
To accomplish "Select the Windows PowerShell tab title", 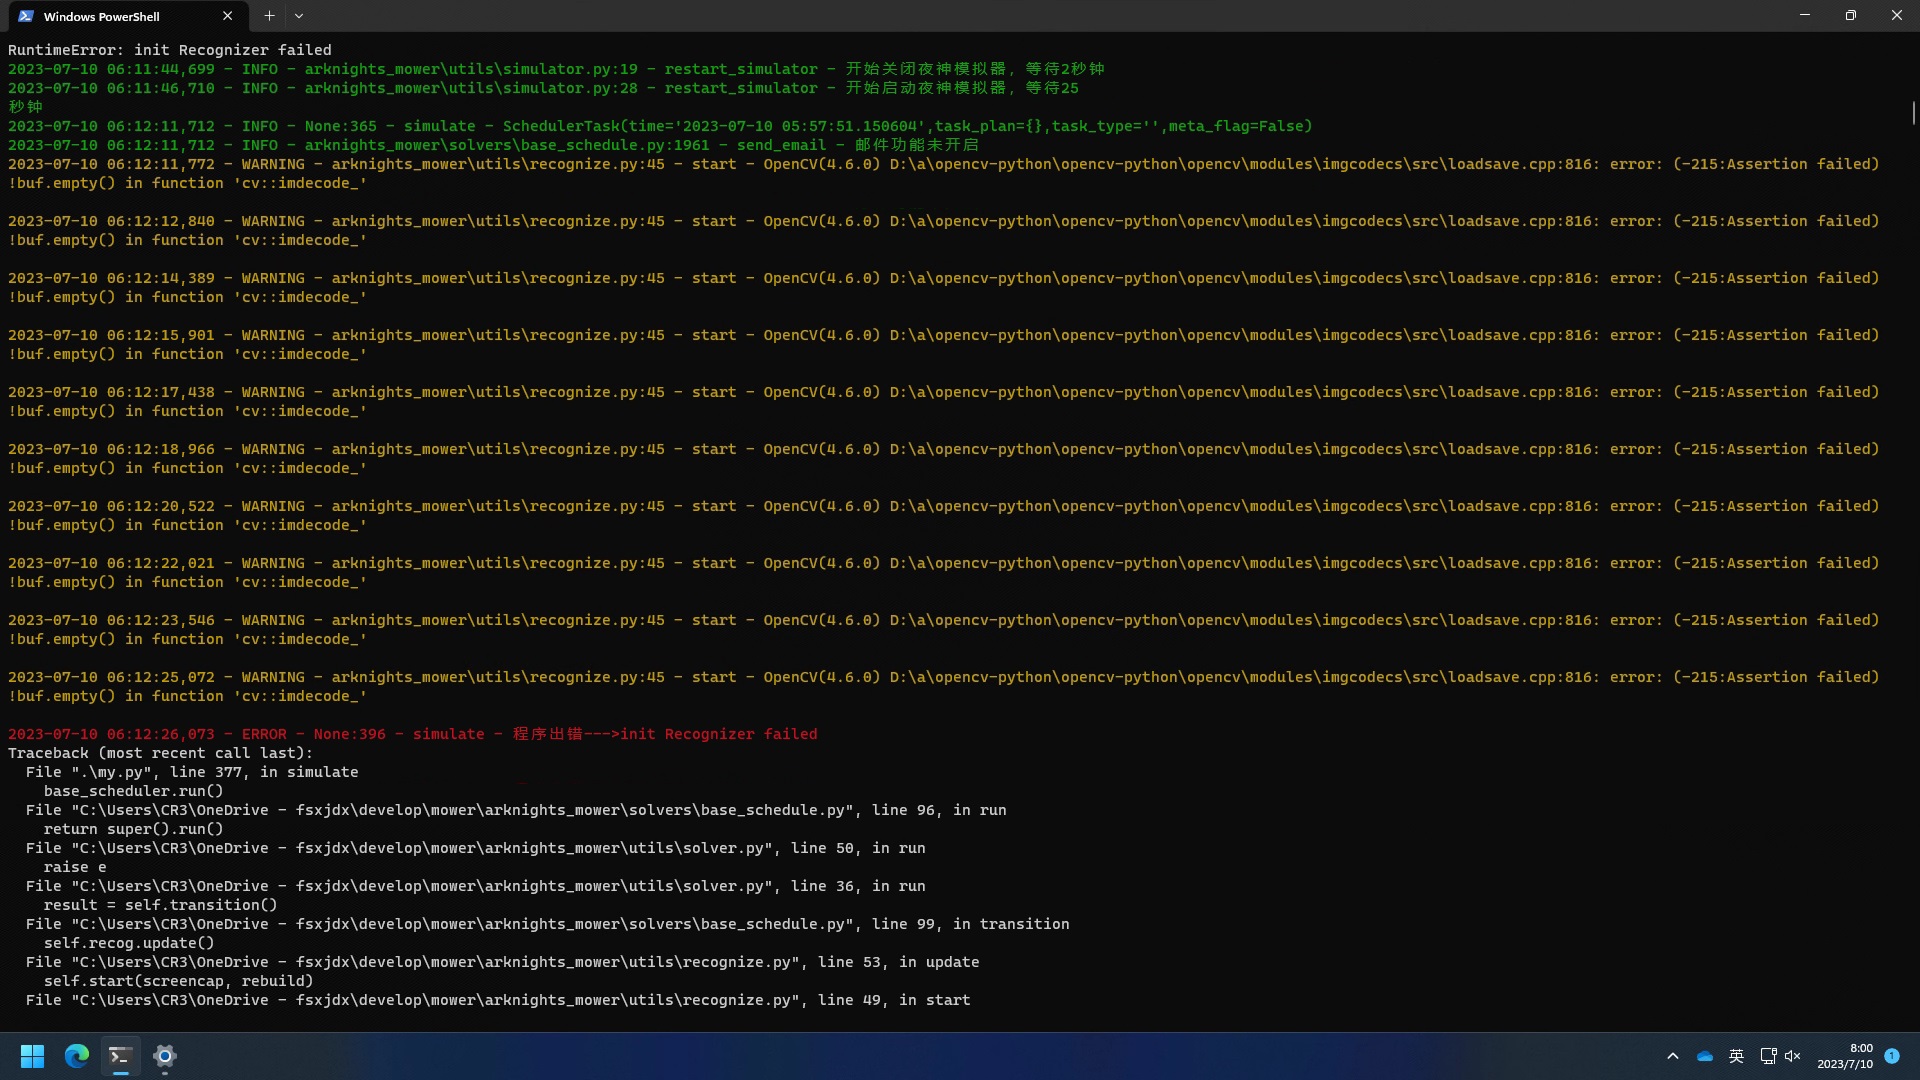I will coord(102,17).
